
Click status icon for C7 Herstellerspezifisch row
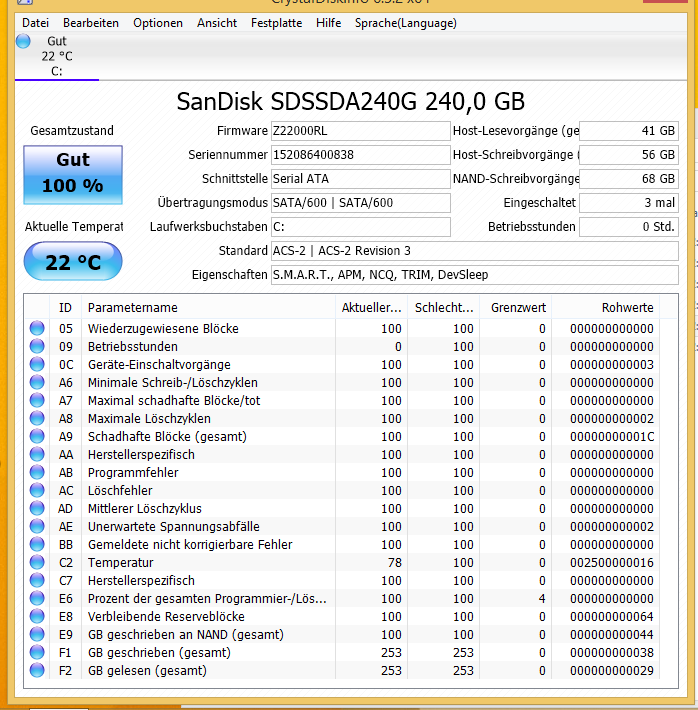pyautogui.click(x=37, y=580)
